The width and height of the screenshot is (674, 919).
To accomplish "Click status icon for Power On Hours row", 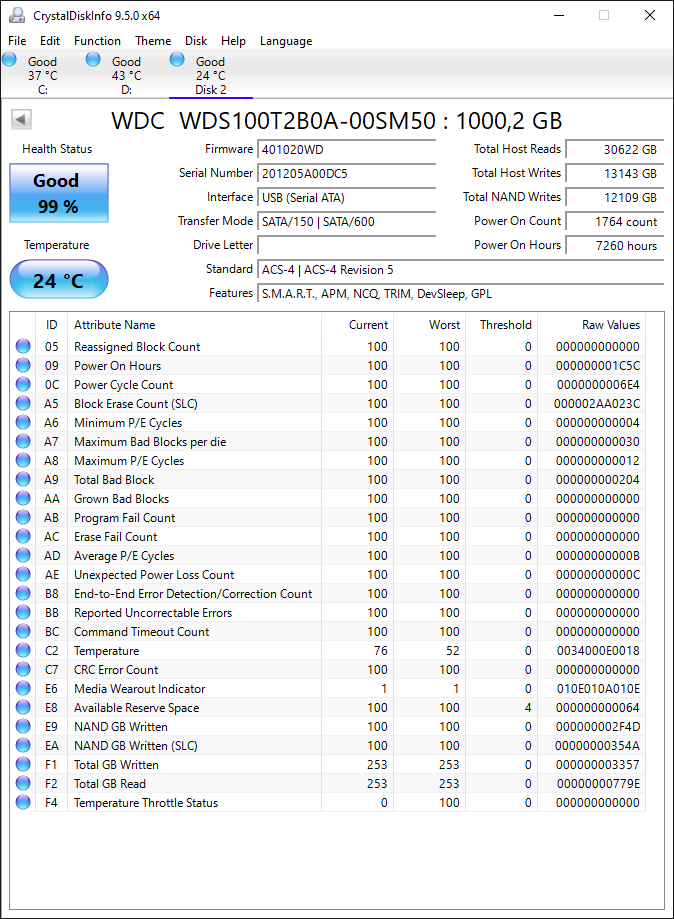I will coord(23,365).
